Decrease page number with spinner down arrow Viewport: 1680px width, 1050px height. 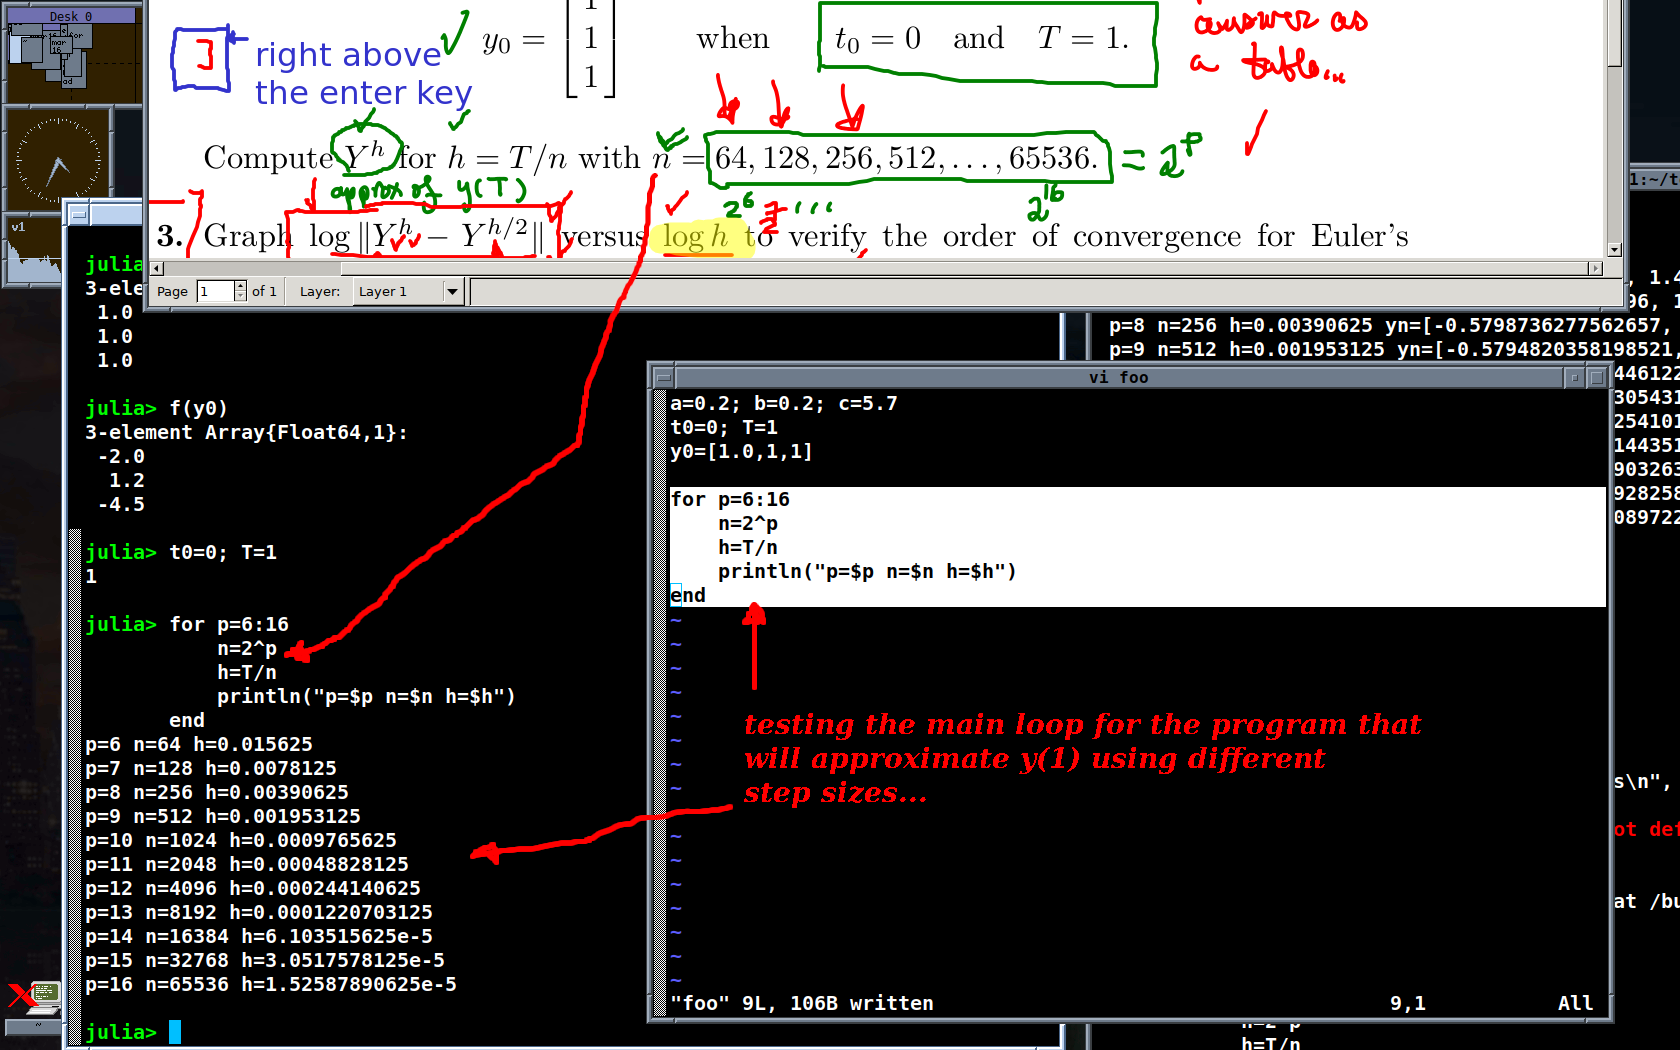(240, 297)
